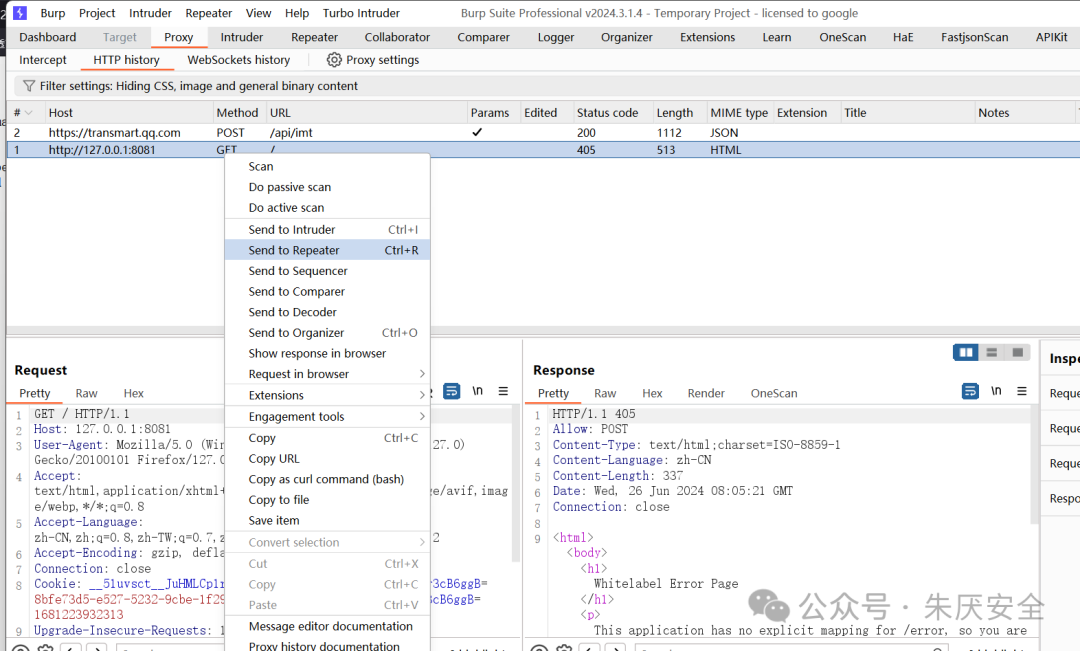
Task: Sort history by the Status code column
Action: pyautogui.click(x=613, y=113)
